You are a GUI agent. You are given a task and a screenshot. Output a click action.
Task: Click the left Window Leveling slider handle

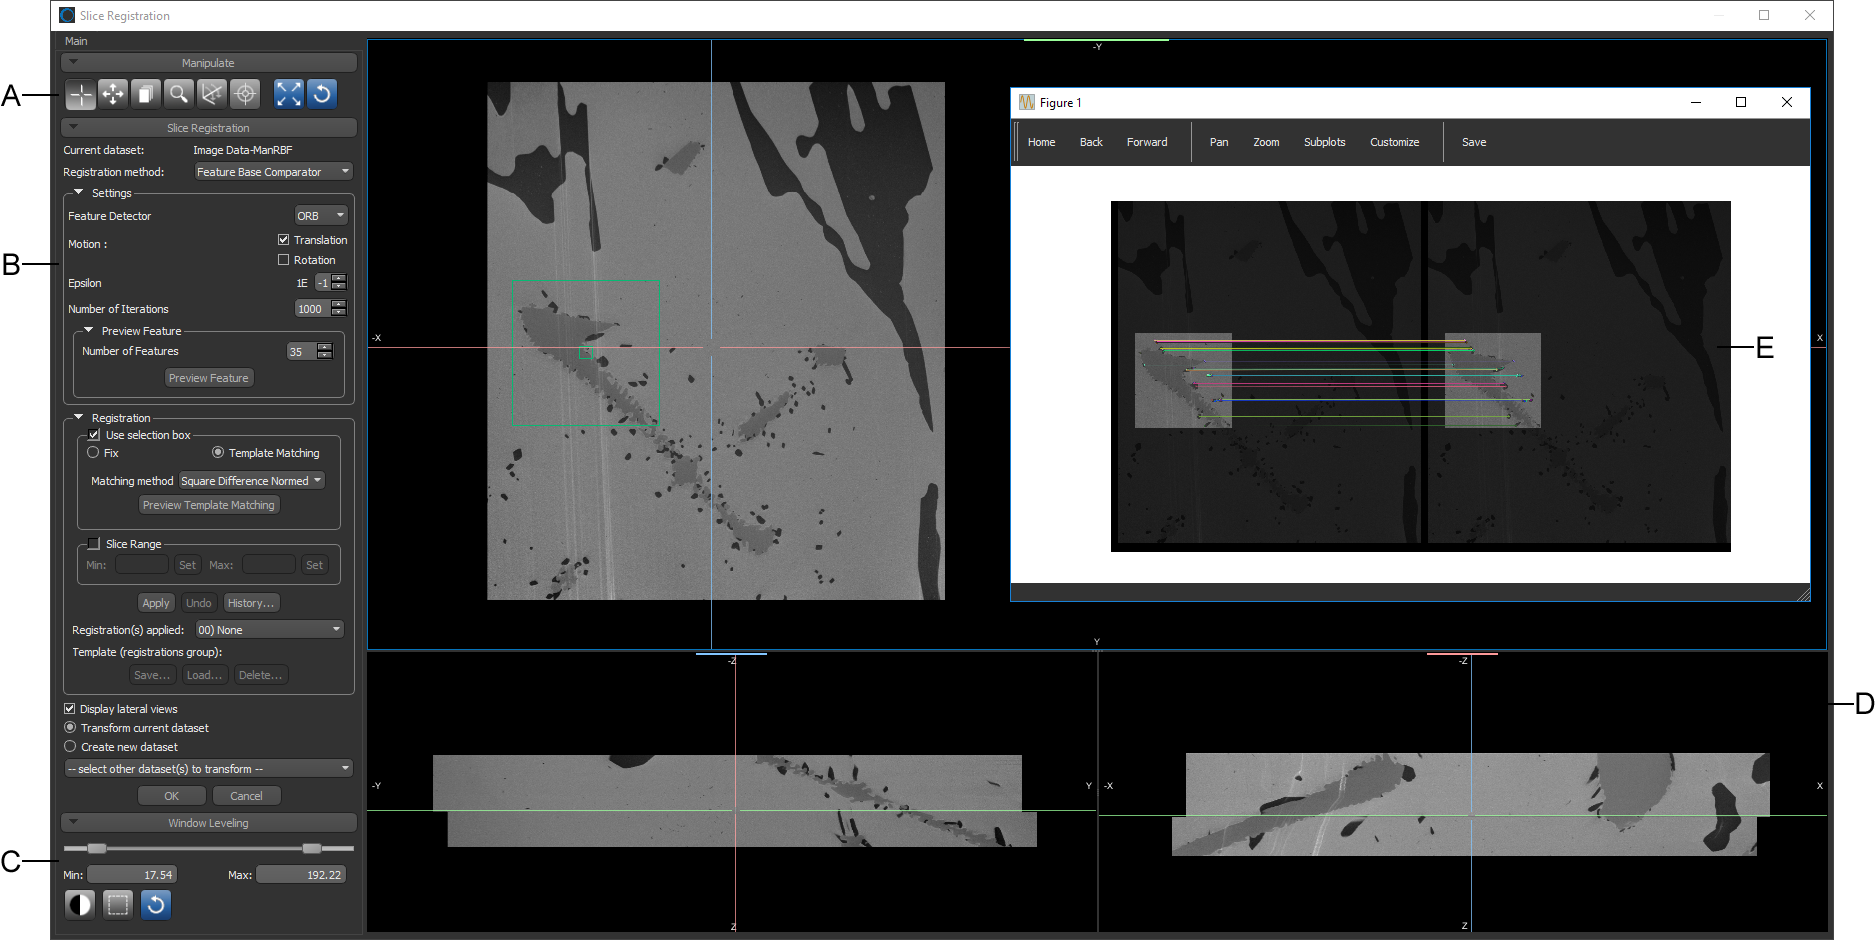coord(97,848)
